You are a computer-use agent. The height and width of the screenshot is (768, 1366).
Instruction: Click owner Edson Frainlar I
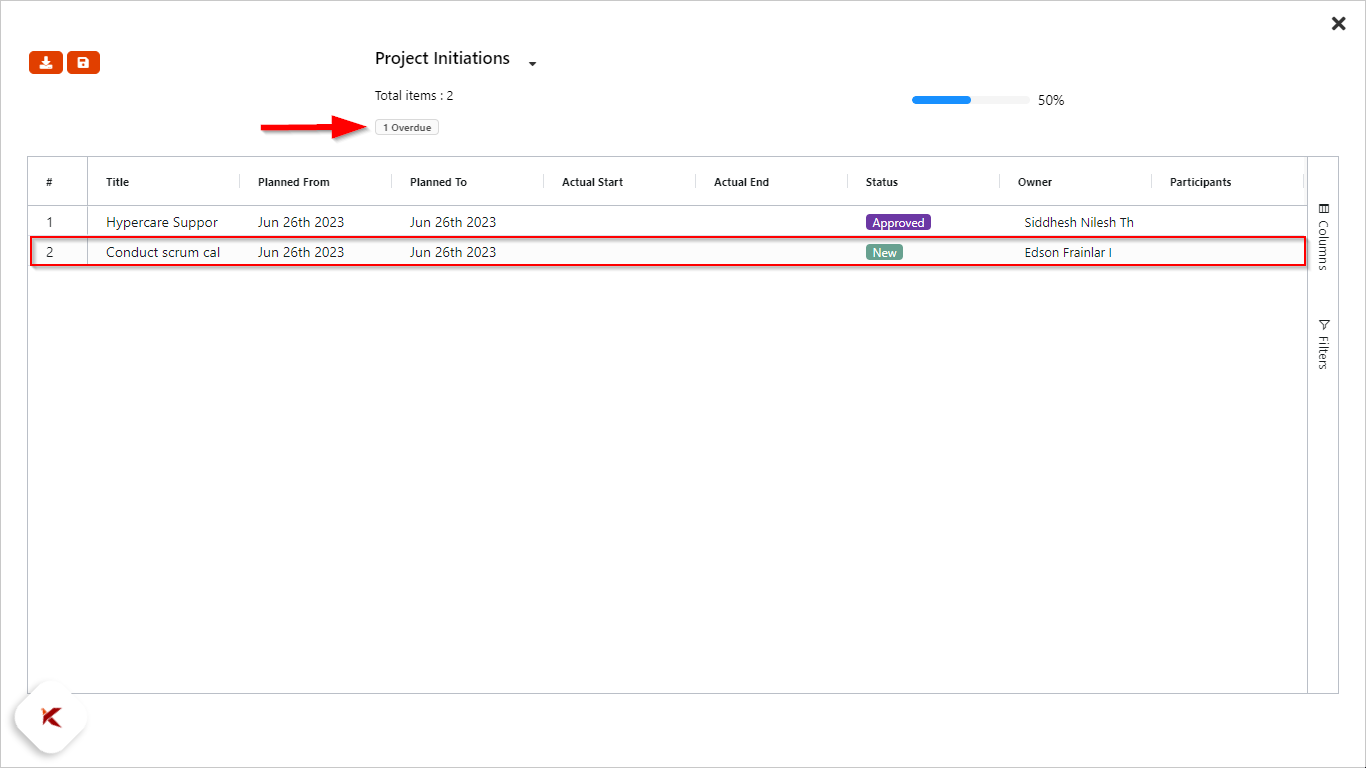1066,252
